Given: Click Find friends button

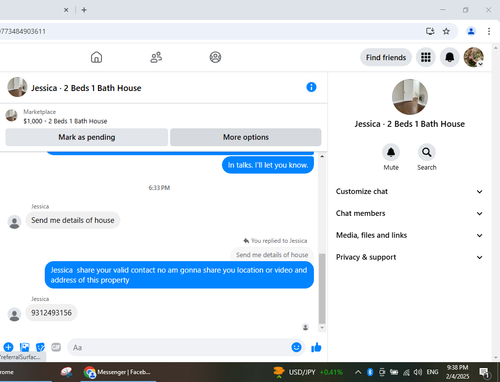Looking at the screenshot, I should (386, 57).
